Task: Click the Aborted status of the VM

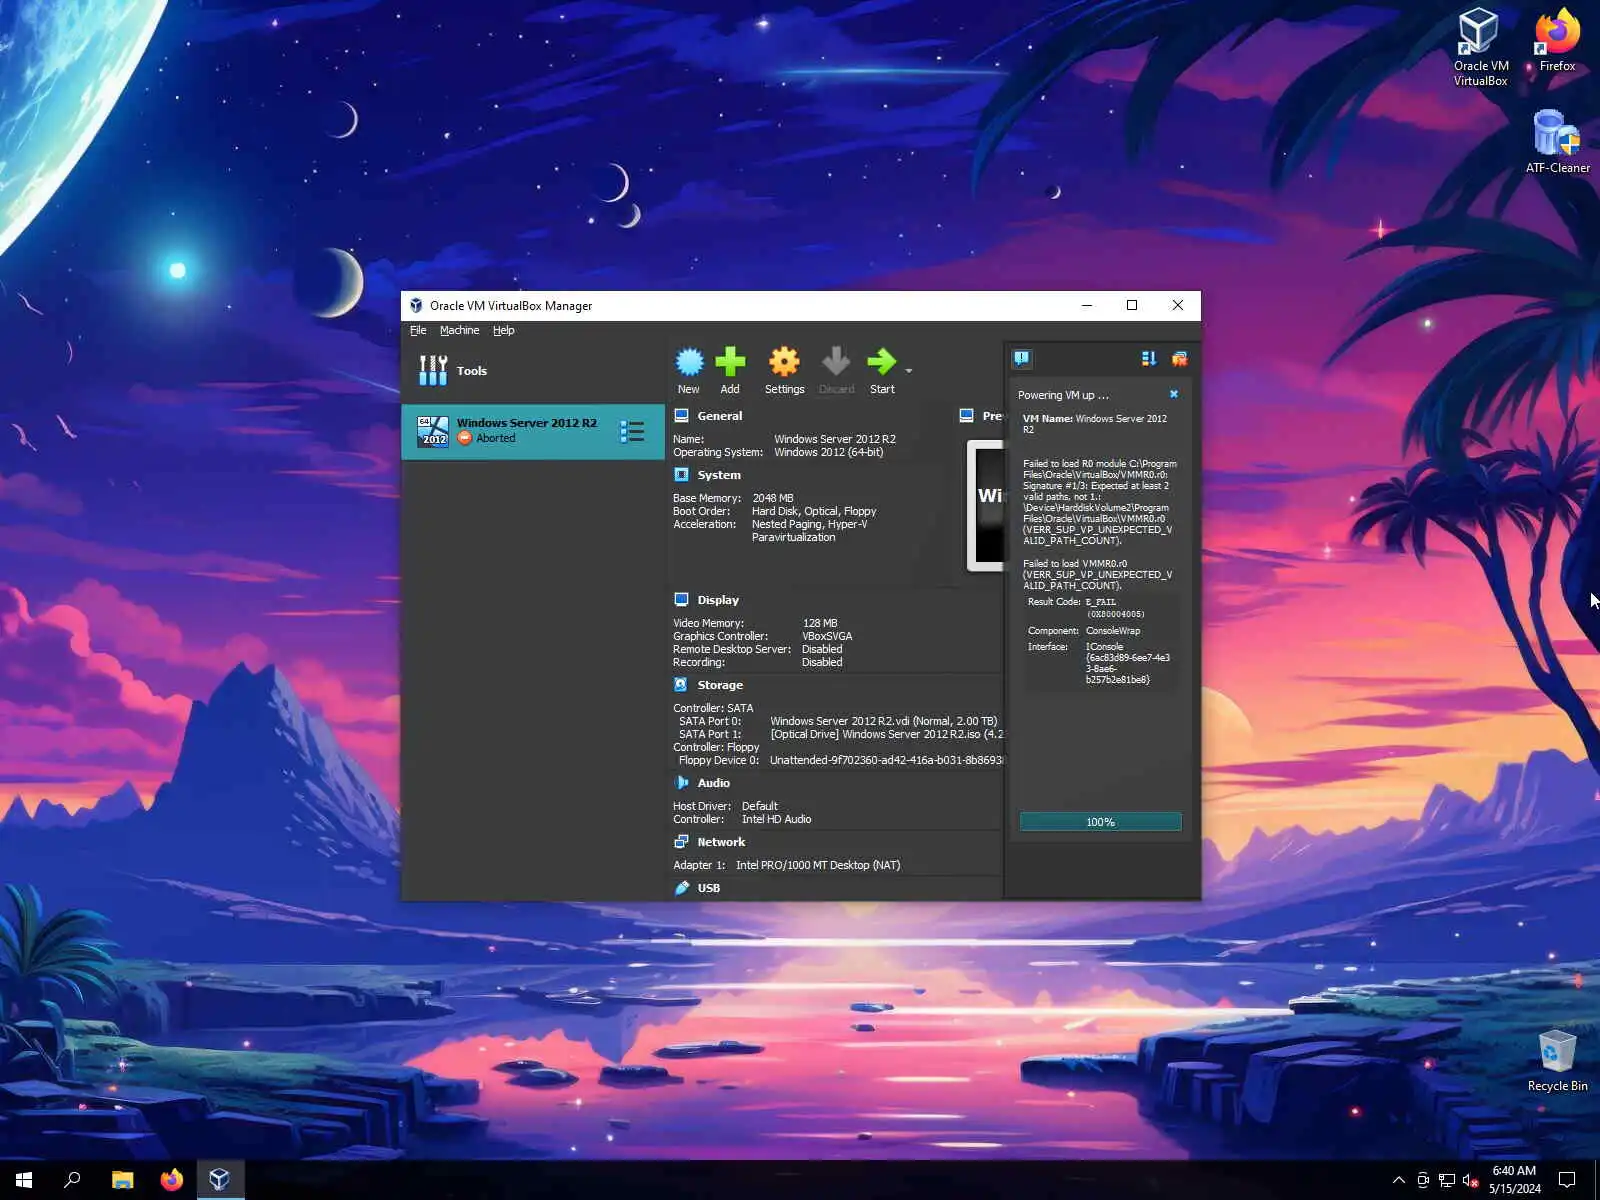Action: [x=496, y=438]
